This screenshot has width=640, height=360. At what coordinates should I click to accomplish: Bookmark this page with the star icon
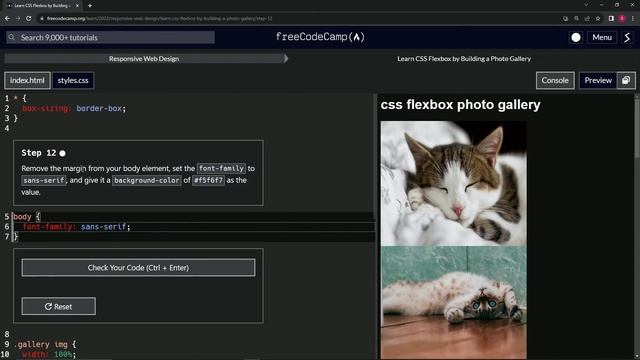point(598,18)
